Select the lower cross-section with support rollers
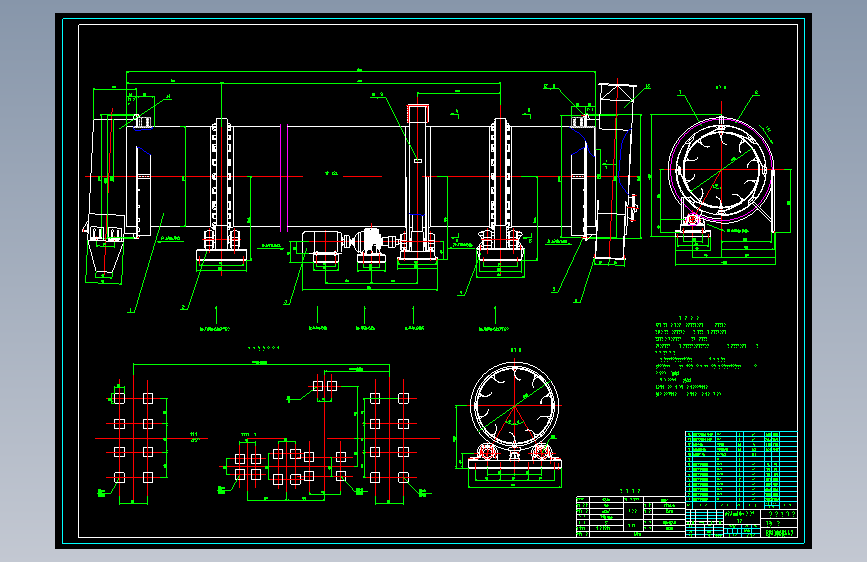867x562 pixels. pos(515,416)
